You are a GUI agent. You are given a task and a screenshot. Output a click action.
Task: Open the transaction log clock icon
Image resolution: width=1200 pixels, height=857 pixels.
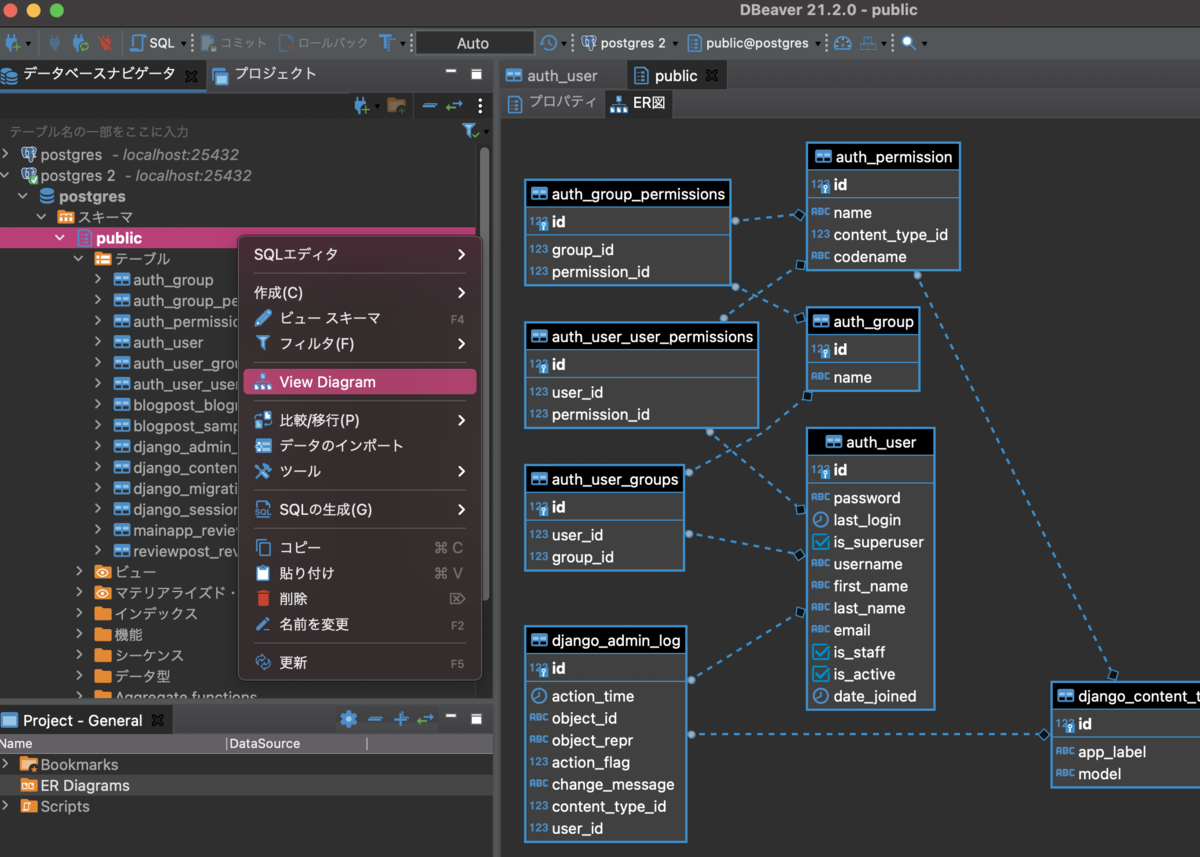(x=548, y=43)
